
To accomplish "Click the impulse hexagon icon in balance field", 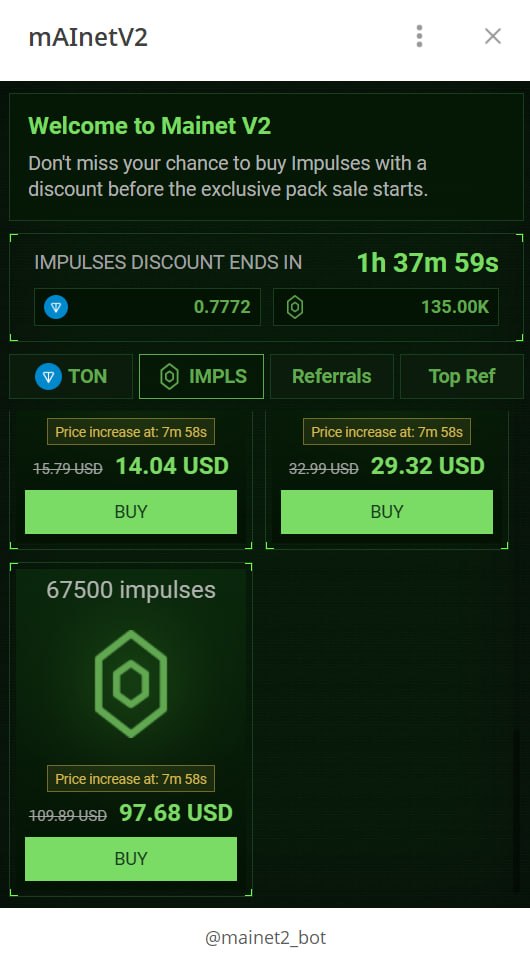I will (295, 307).
